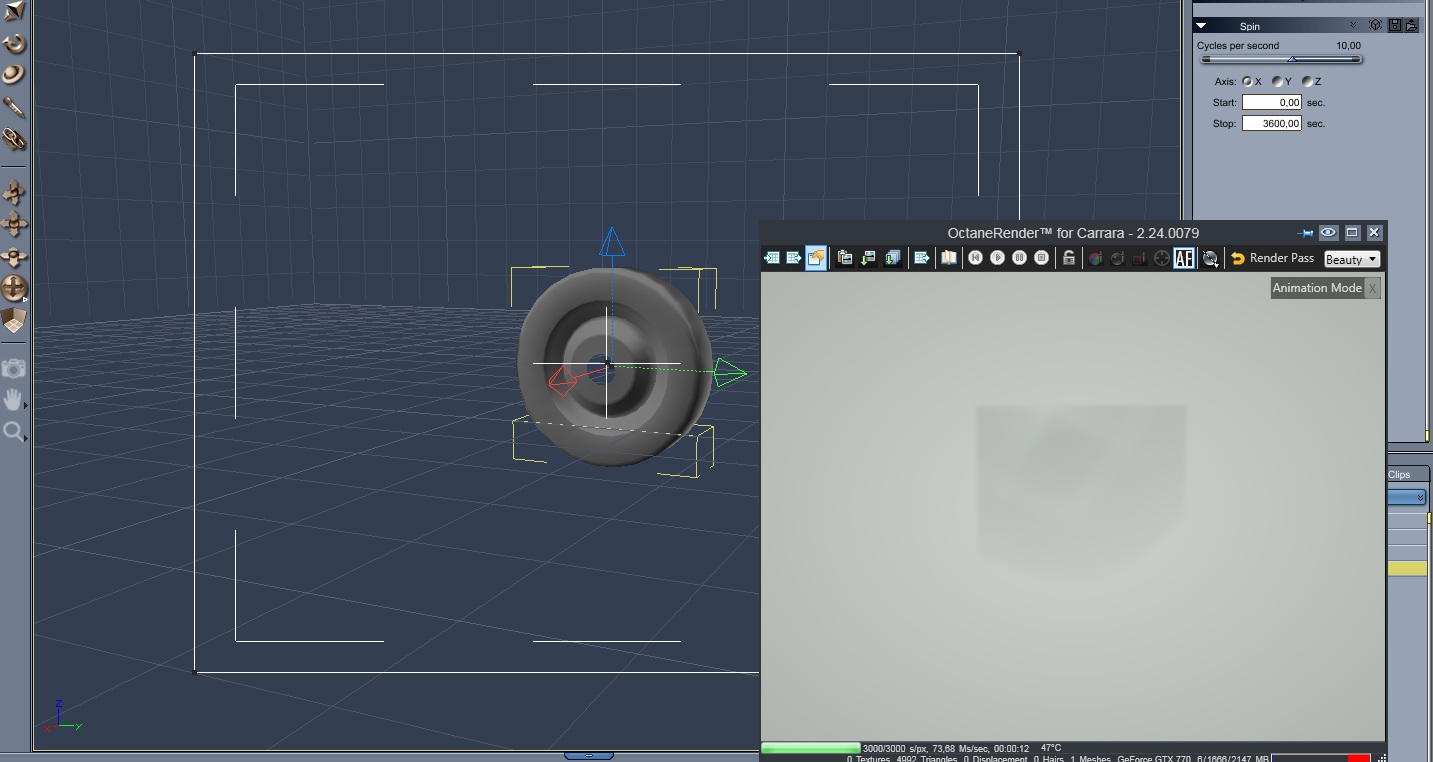Click the clipboard copy icon in Octane toolbar
This screenshot has height=762, width=1433.
coord(845,258)
